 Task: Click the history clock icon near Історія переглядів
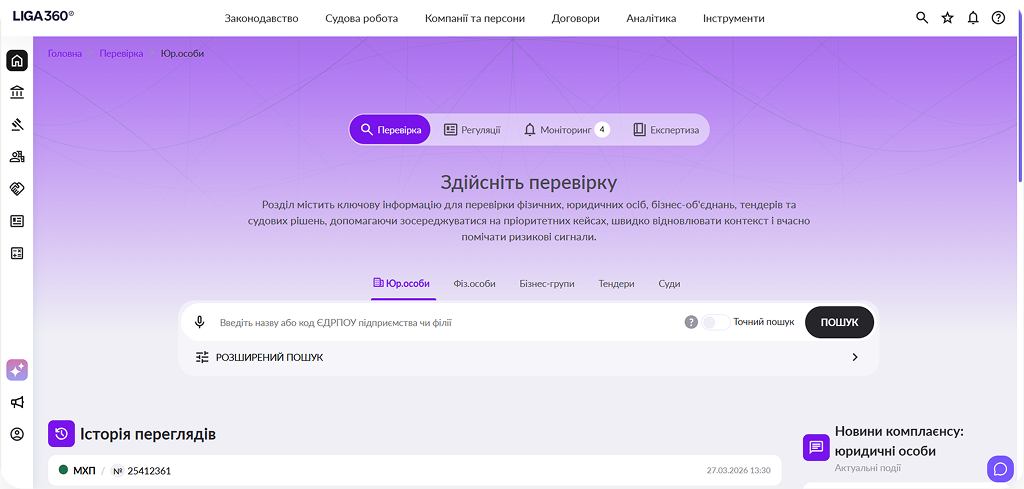point(61,434)
